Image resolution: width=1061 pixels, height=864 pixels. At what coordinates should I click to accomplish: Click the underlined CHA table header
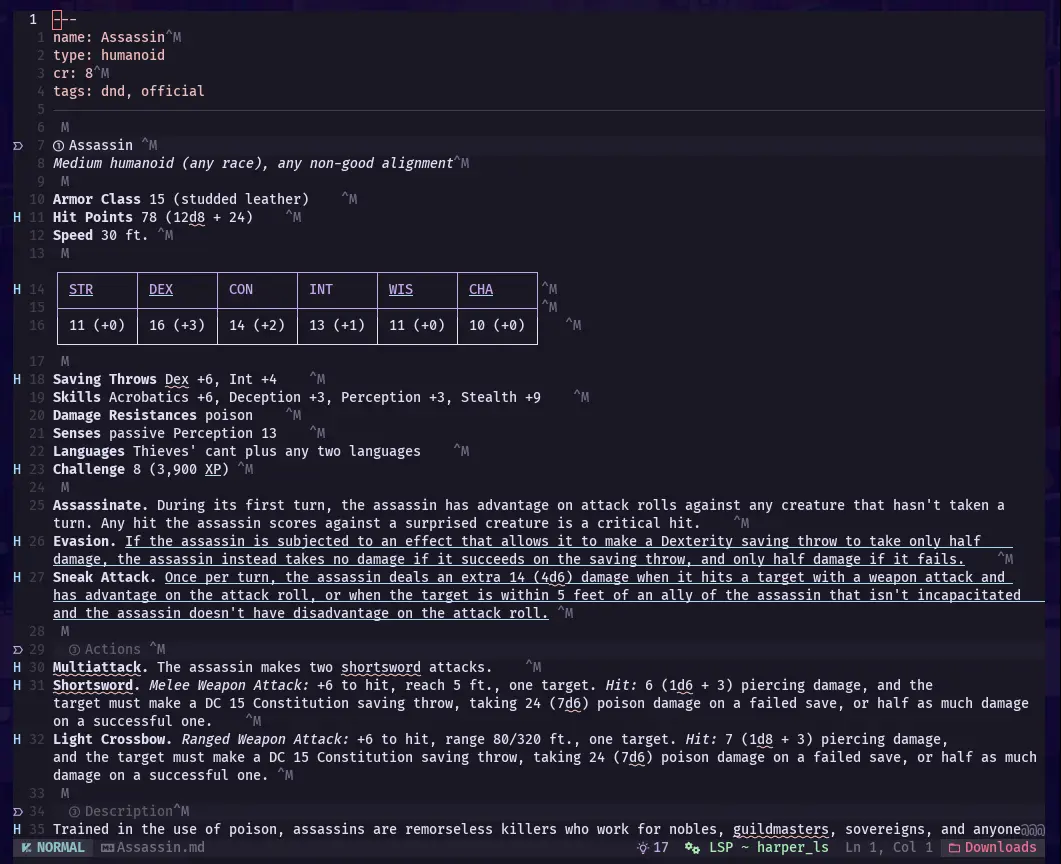[481, 289]
